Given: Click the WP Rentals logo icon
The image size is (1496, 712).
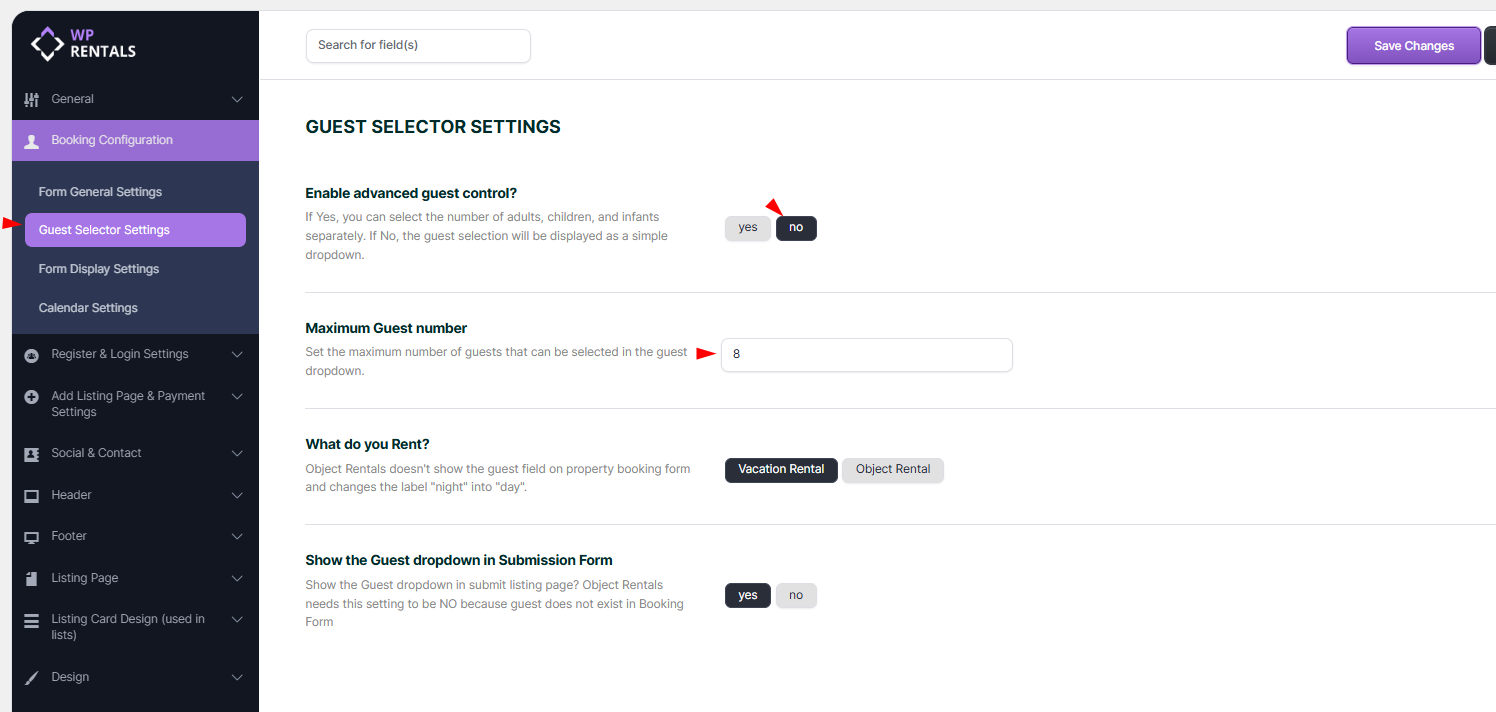Looking at the screenshot, I should pyautogui.click(x=47, y=43).
